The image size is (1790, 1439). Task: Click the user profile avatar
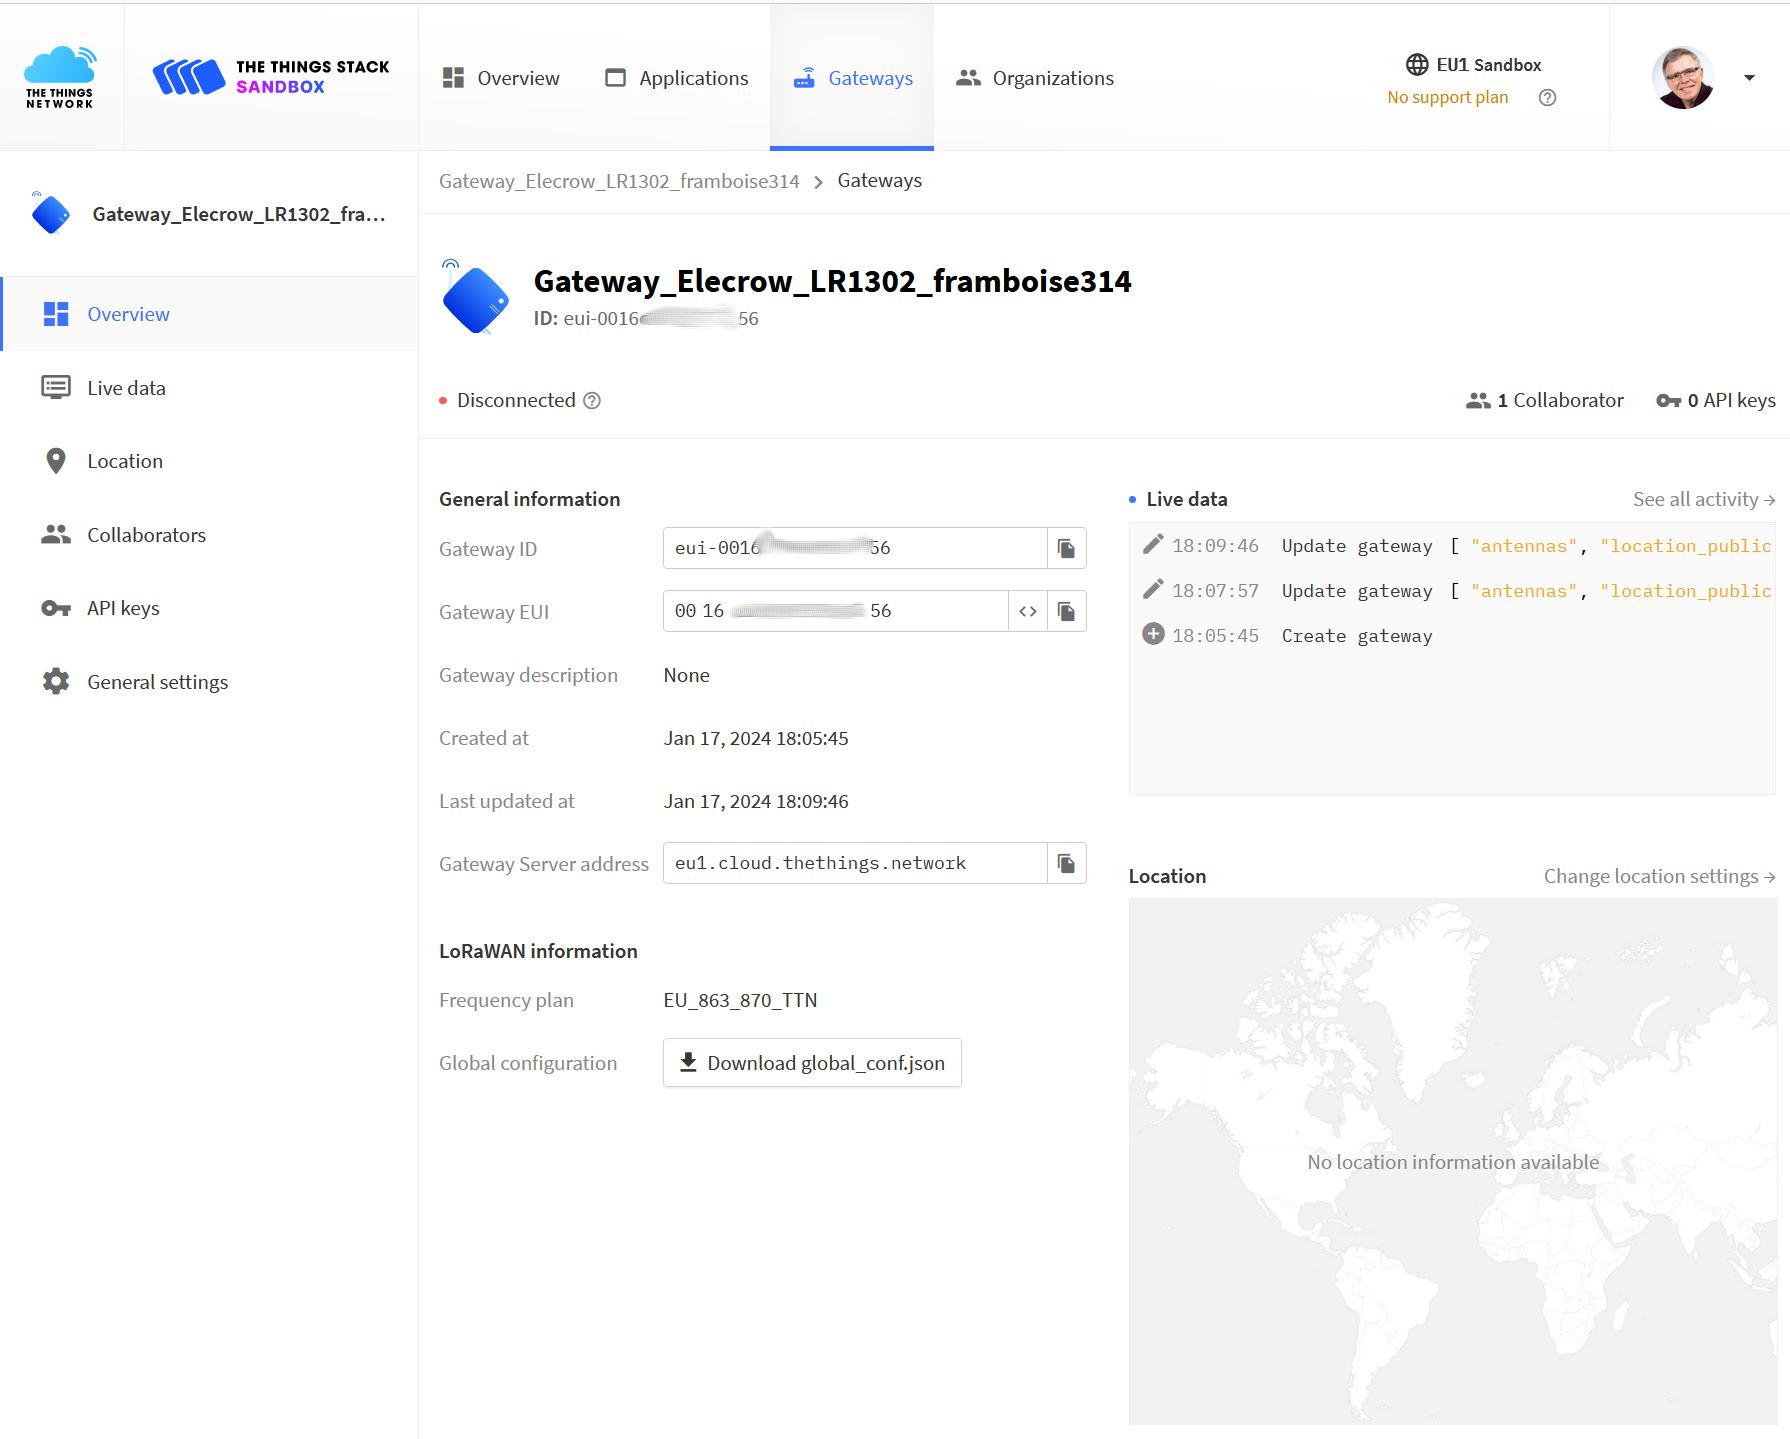click(x=1683, y=77)
